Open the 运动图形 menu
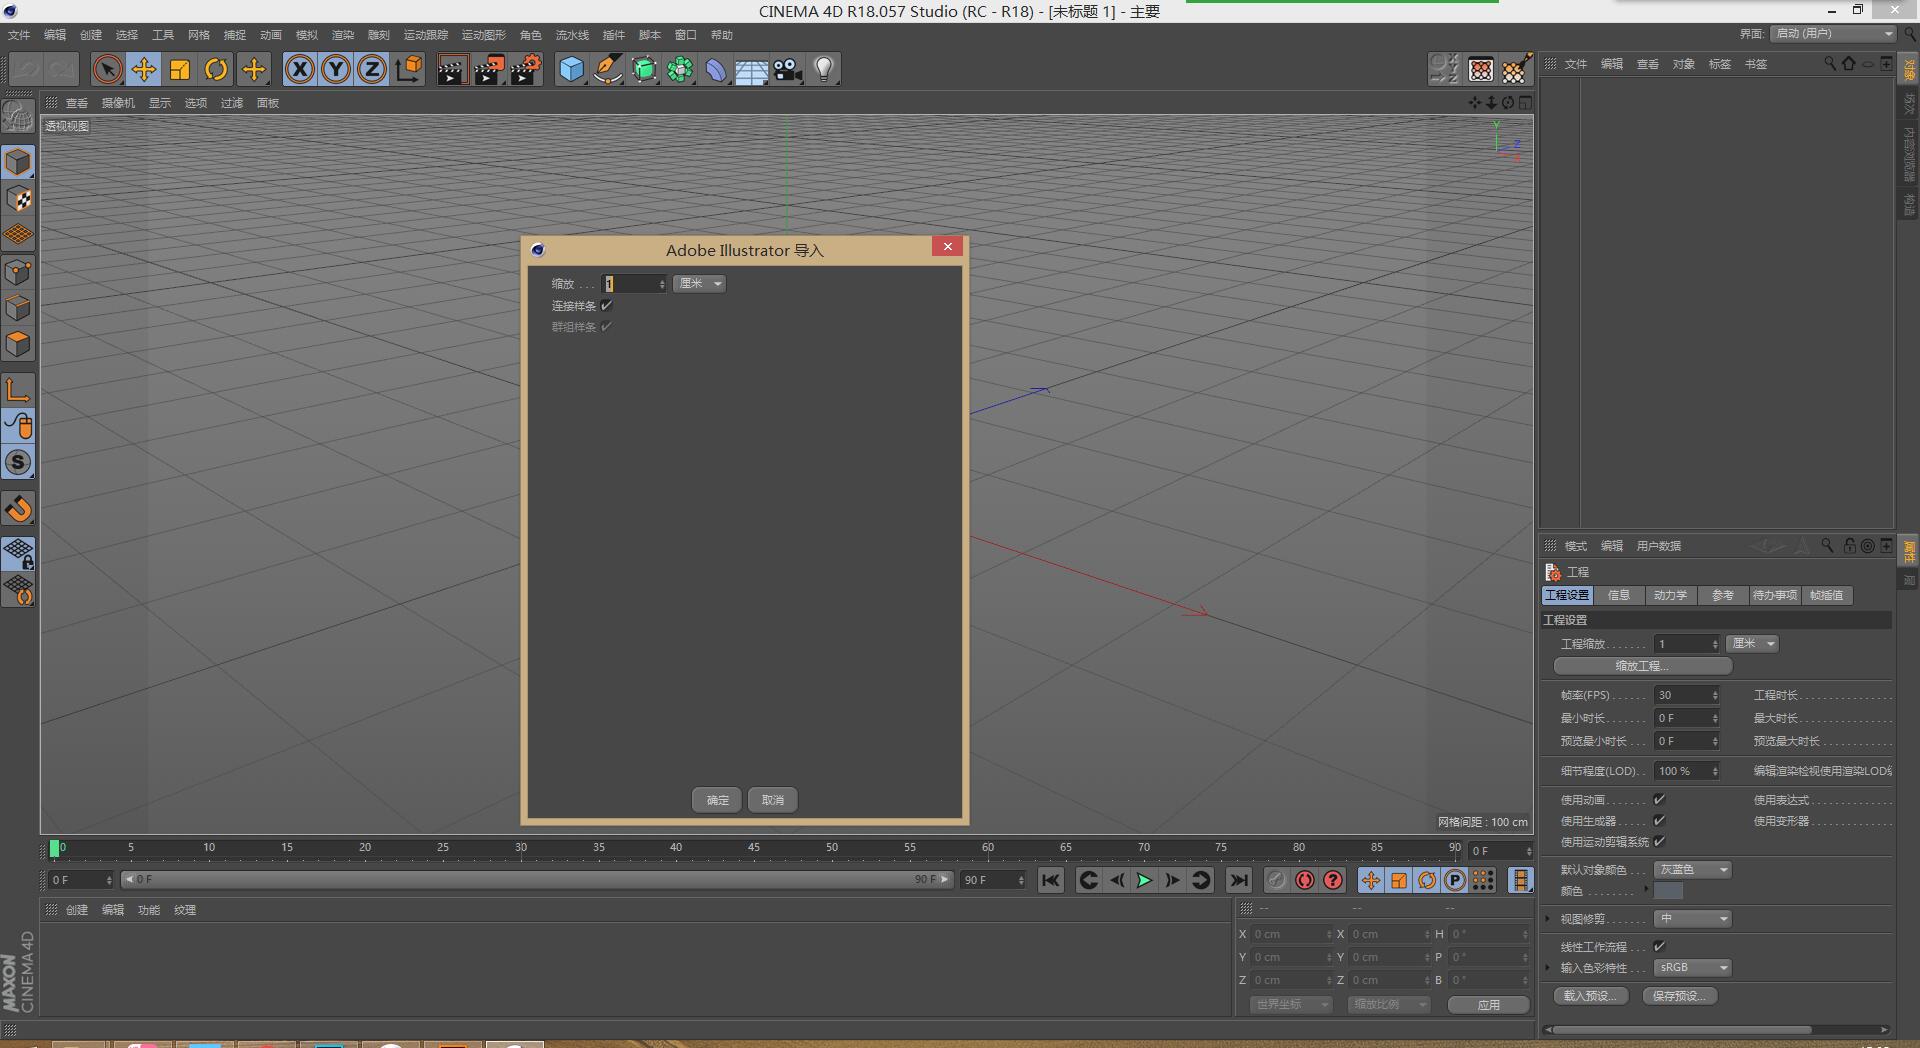The image size is (1920, 1048). click(x=483, y=35)
